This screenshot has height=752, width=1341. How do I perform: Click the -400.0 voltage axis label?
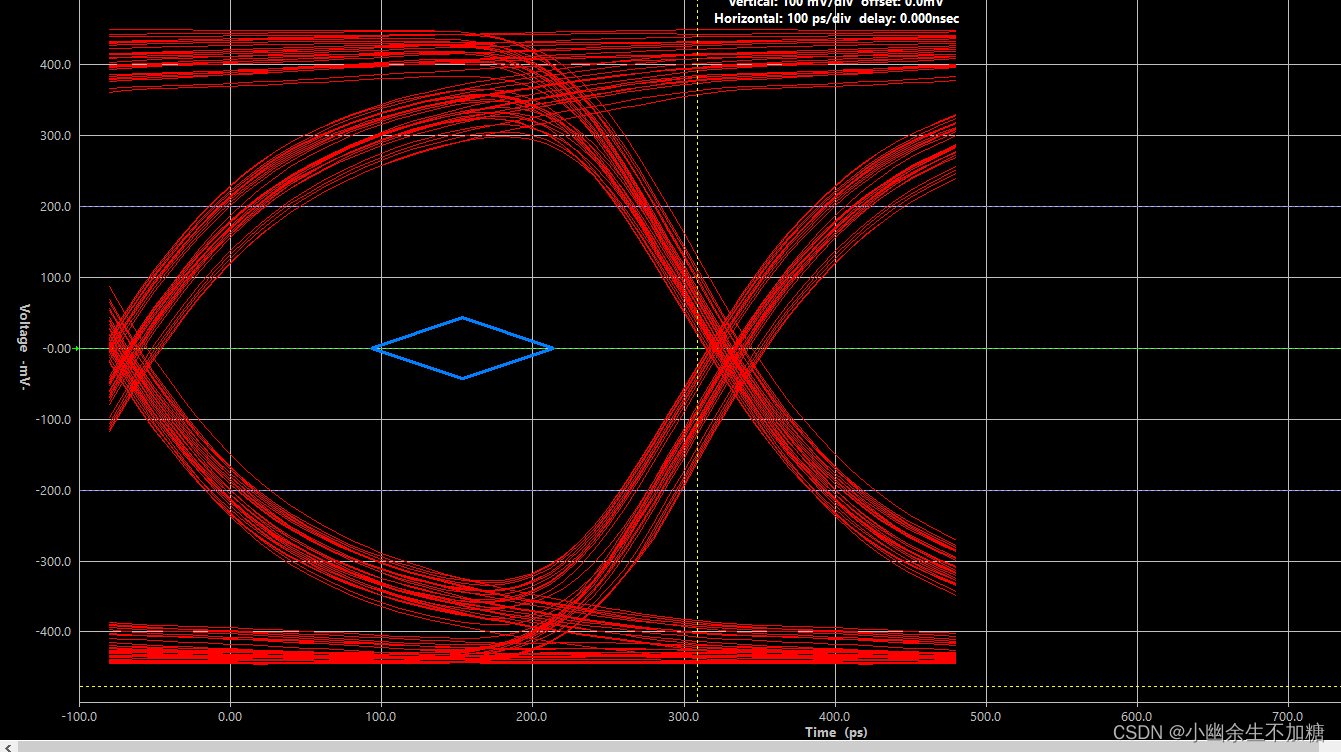[x=55, y=632]
